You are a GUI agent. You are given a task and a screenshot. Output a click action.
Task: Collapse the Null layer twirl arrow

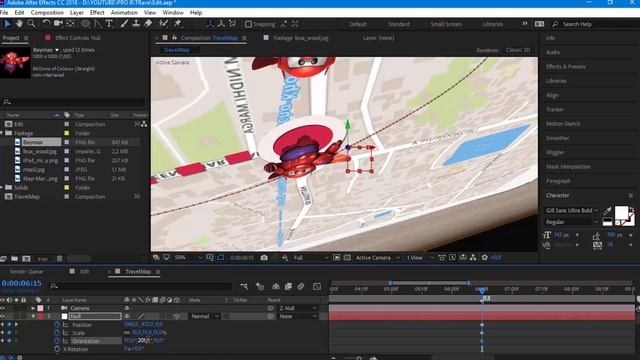pyautogui.click(x=33, y=316)
